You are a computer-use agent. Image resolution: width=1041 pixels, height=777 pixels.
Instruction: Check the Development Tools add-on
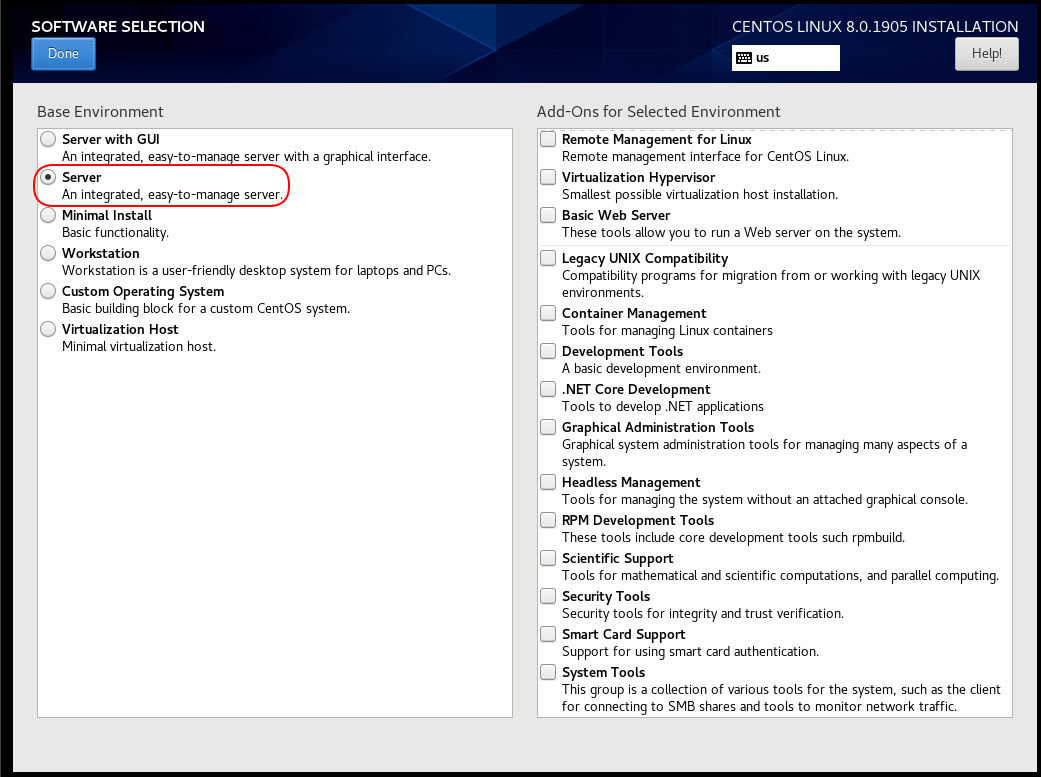click(547, 350)
